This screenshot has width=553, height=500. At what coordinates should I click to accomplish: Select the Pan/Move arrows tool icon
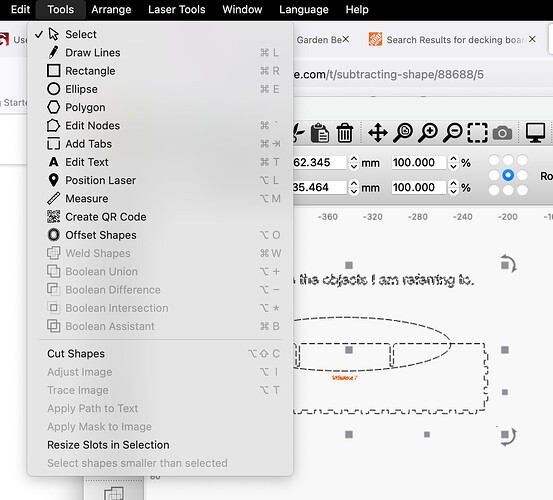(x=378, y=133)
